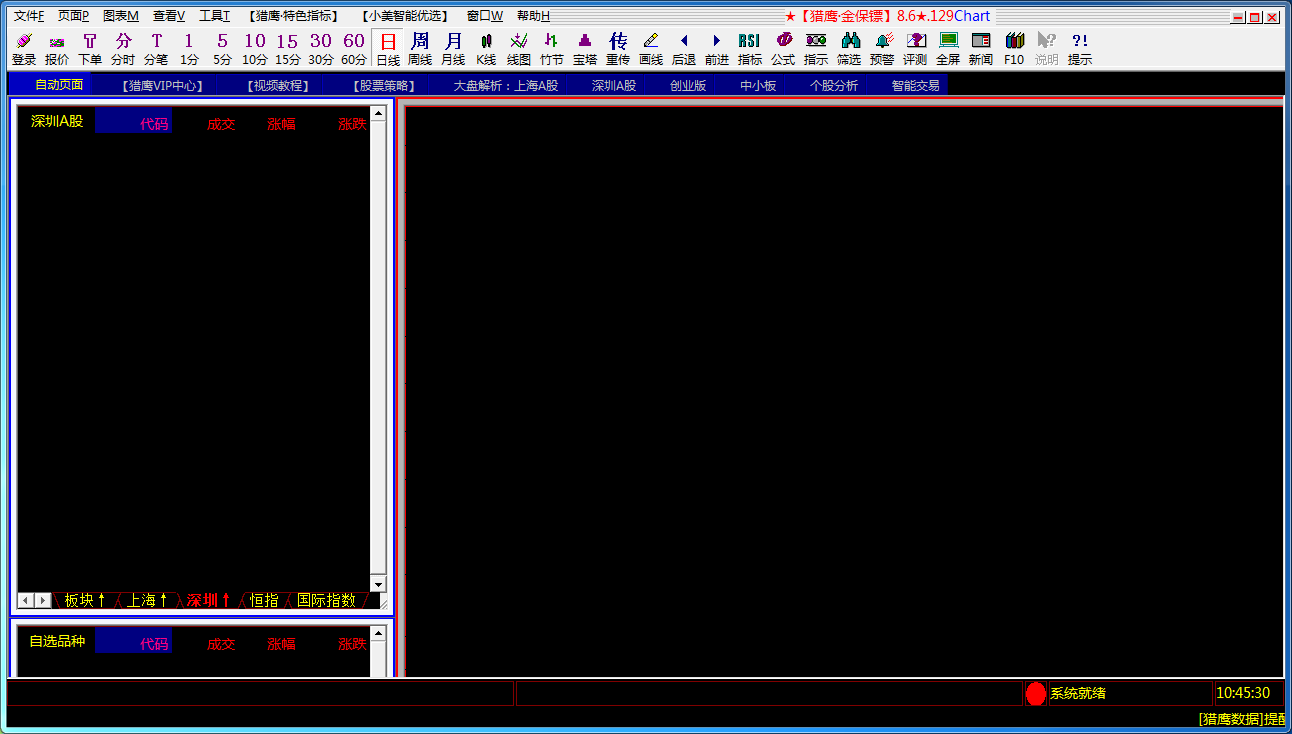This screenshot has width=1292, height=734.
Task: Open the RSI 指标 indicators icon
Action: 750,49
